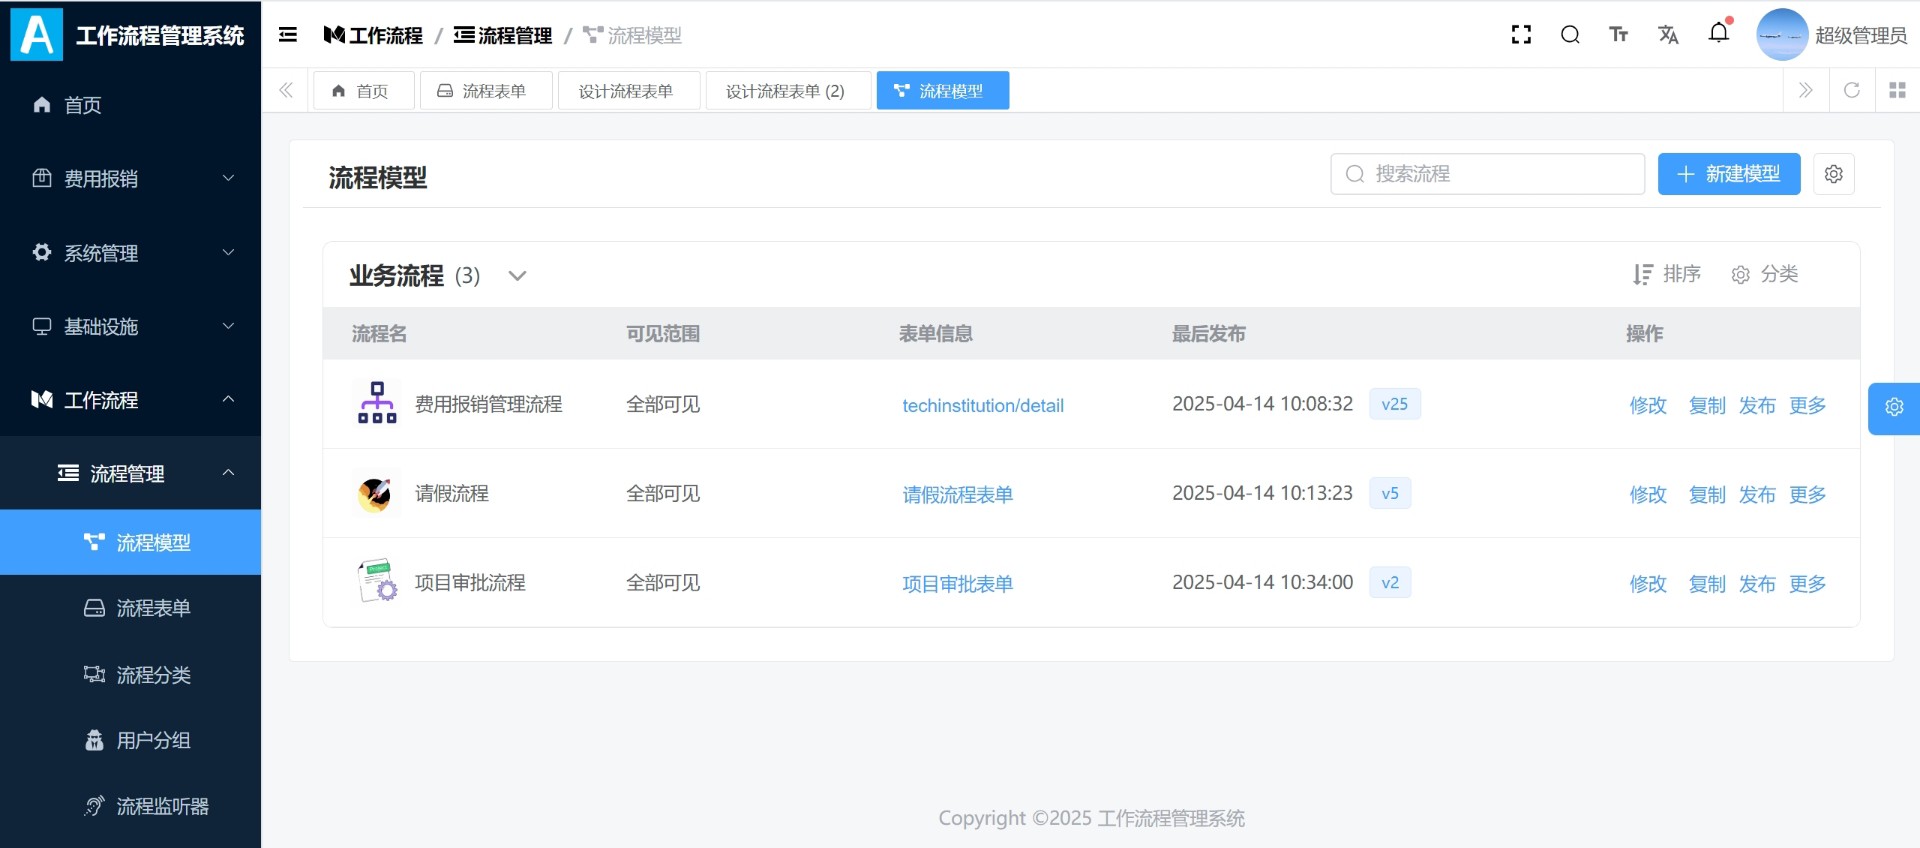Viewport: 1920px width, 848px height.
Task: Collapse the 业务流程 category group
Action: pyautogui.click(x=517, y=276)
